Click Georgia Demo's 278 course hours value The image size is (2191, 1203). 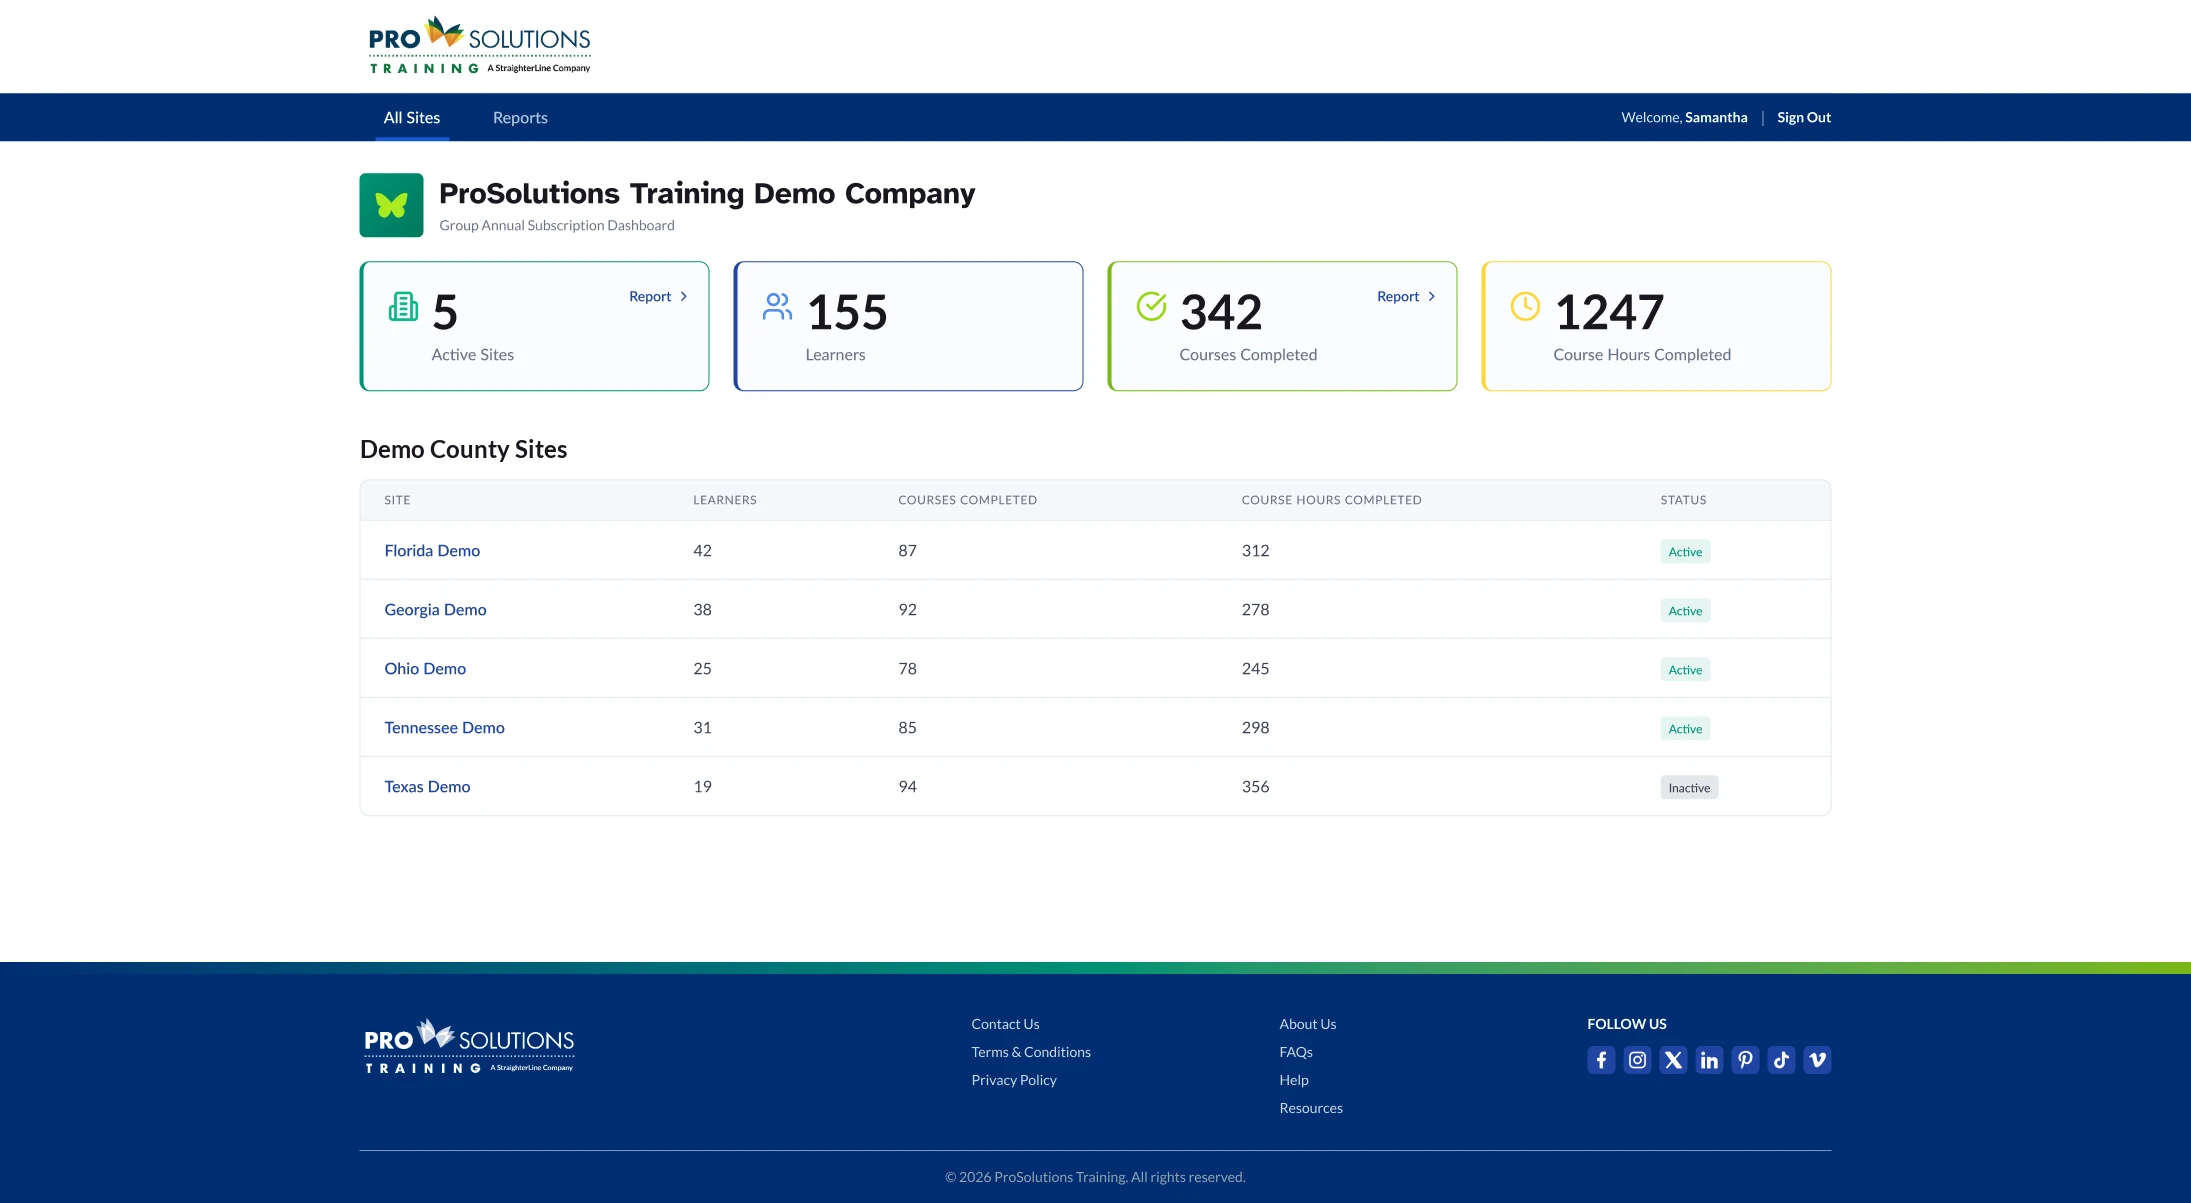1255,609
